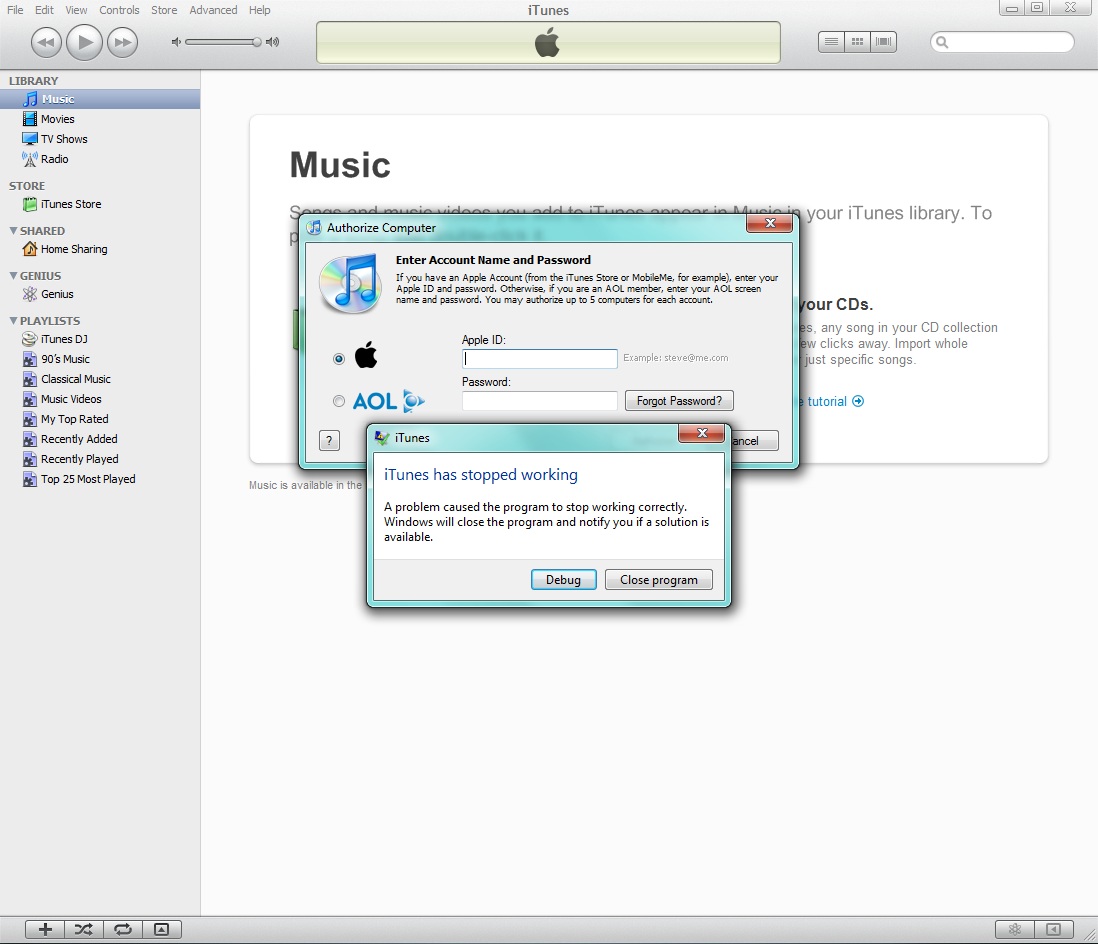Open the Controls menu

pyautogui.click(x=119, y=10)
